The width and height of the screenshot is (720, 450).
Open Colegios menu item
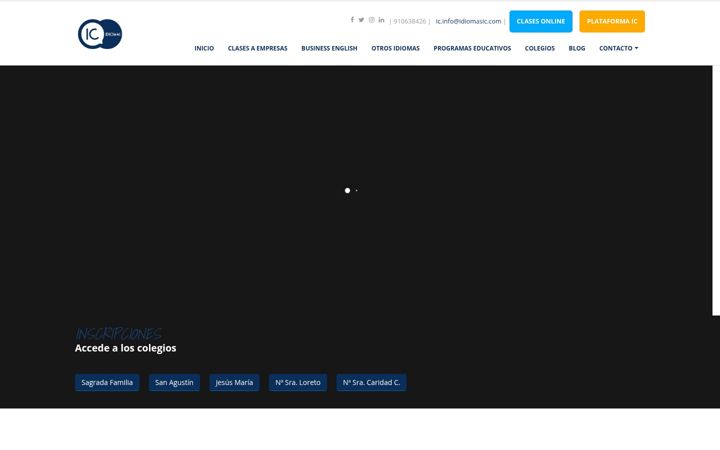(x=540, y=48)
